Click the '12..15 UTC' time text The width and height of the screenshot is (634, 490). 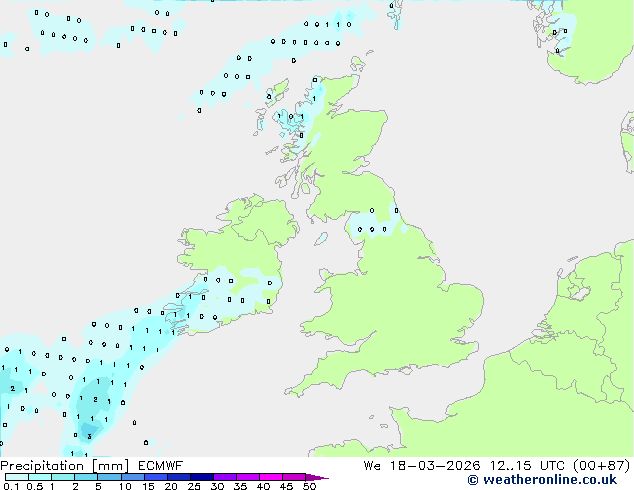pyautogui.click(x=527, y=466)
